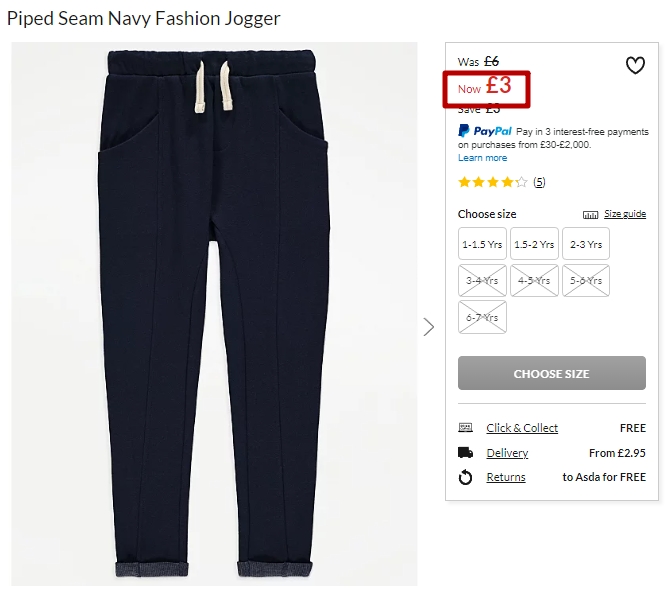Image resolution: width=668 pixels, height=590 pixels.
Task: Open the Size guide link
Action: [625, 214]
